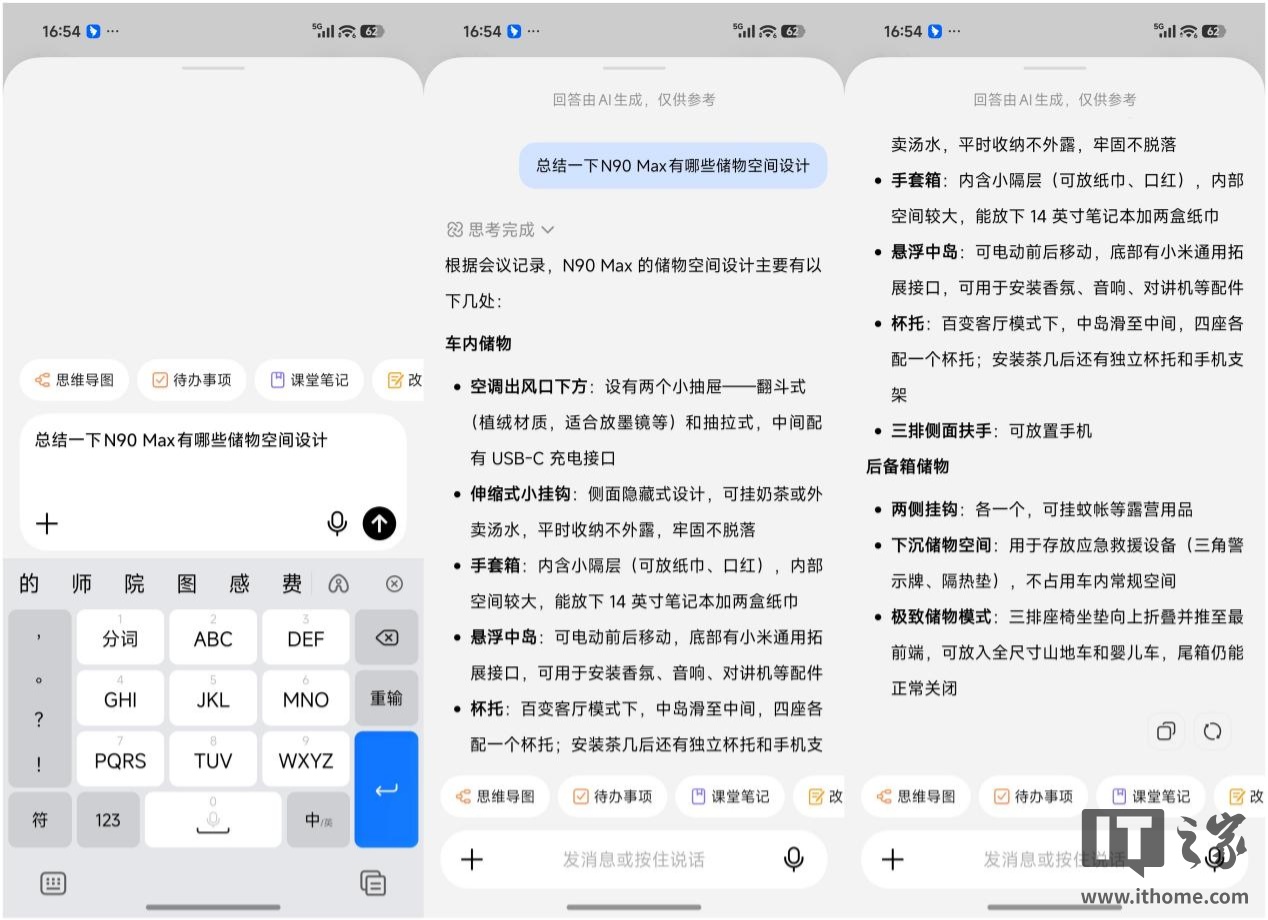Viewport: 1268px width, 920px height.
Task: Tap the GHI key
Action: click(x=120, y=698)
